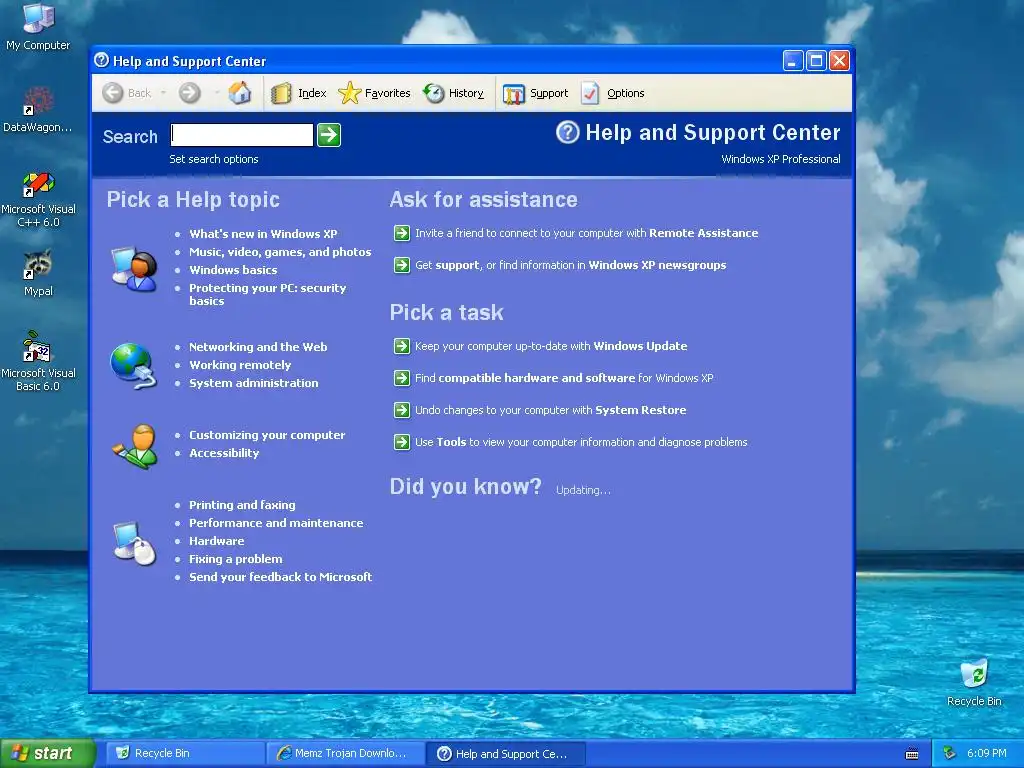Open System Restore task link

[551, 410]
